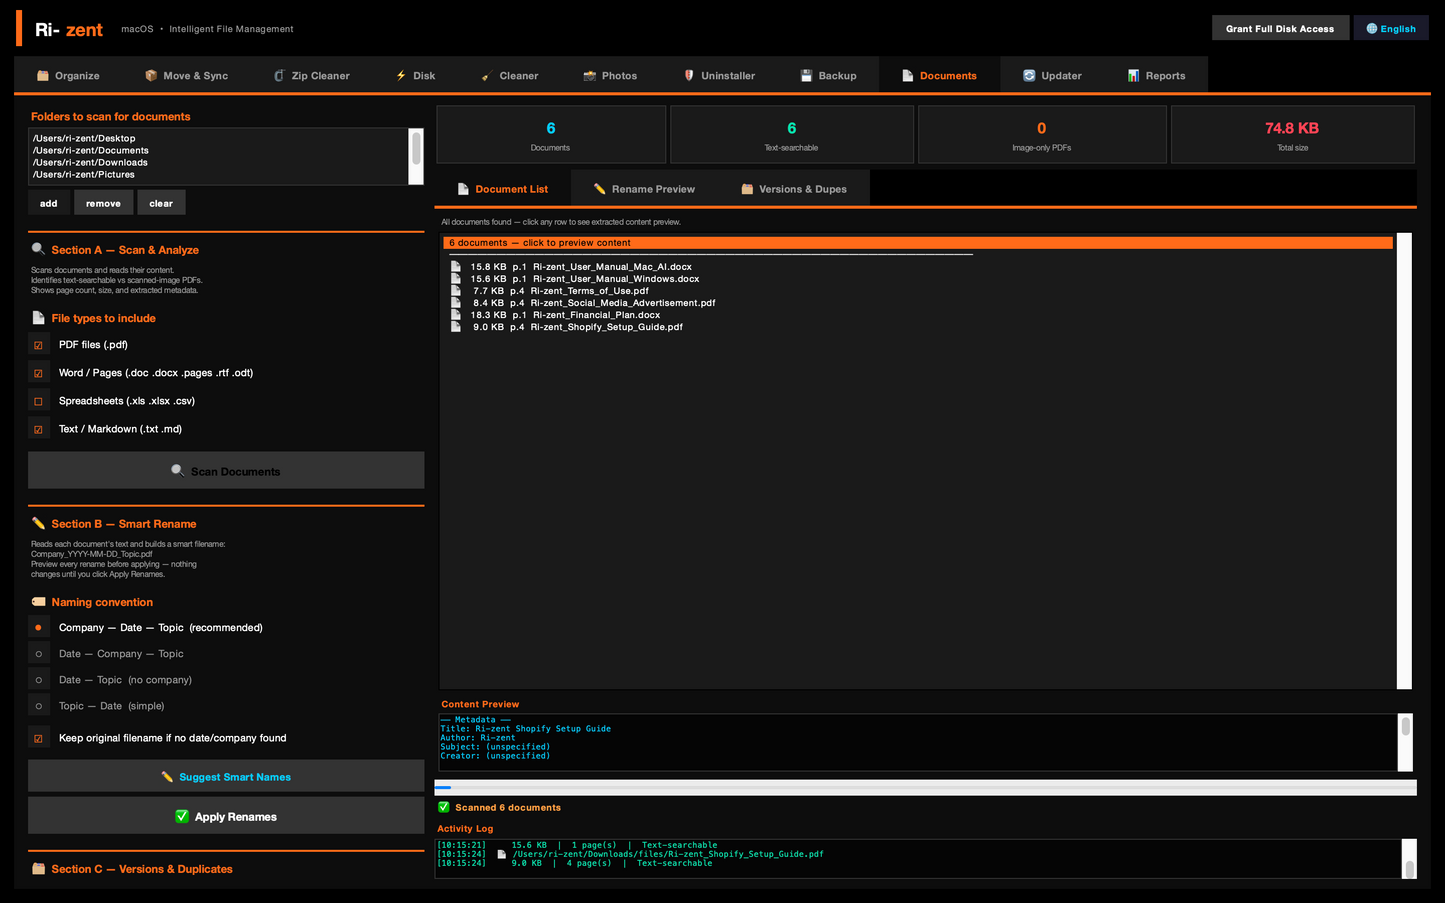The image size is (1445, 903).
Task: Open the Organize tab
Action: point(68,75)
